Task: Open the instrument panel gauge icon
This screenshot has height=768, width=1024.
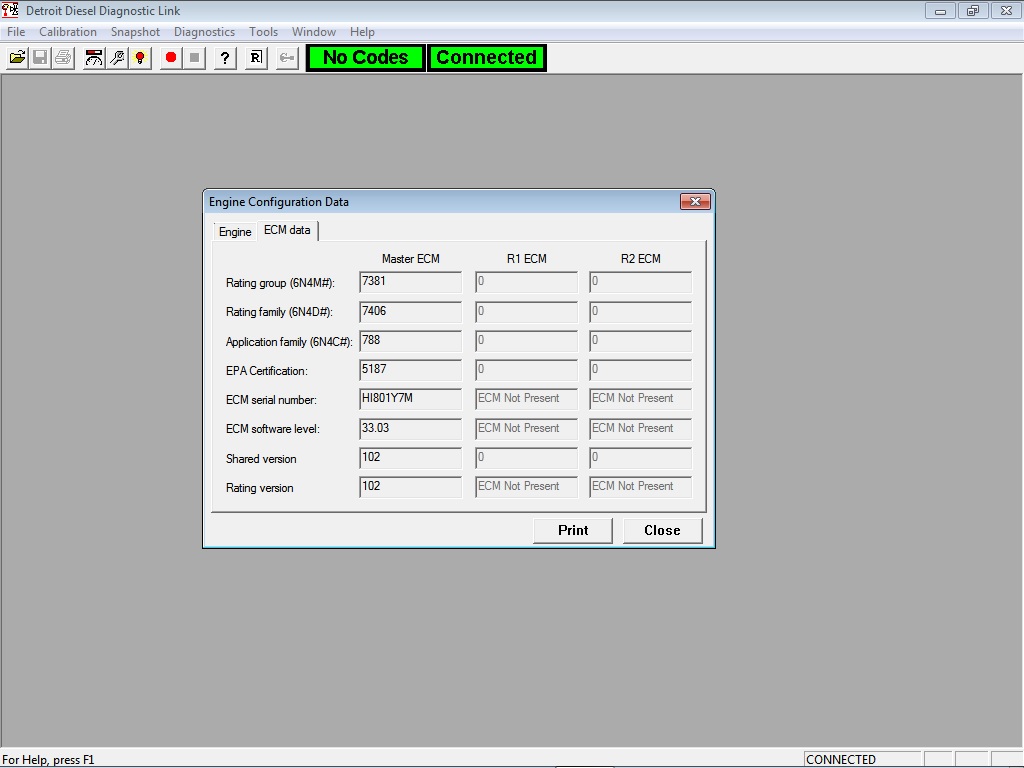Action: [92, 57]
